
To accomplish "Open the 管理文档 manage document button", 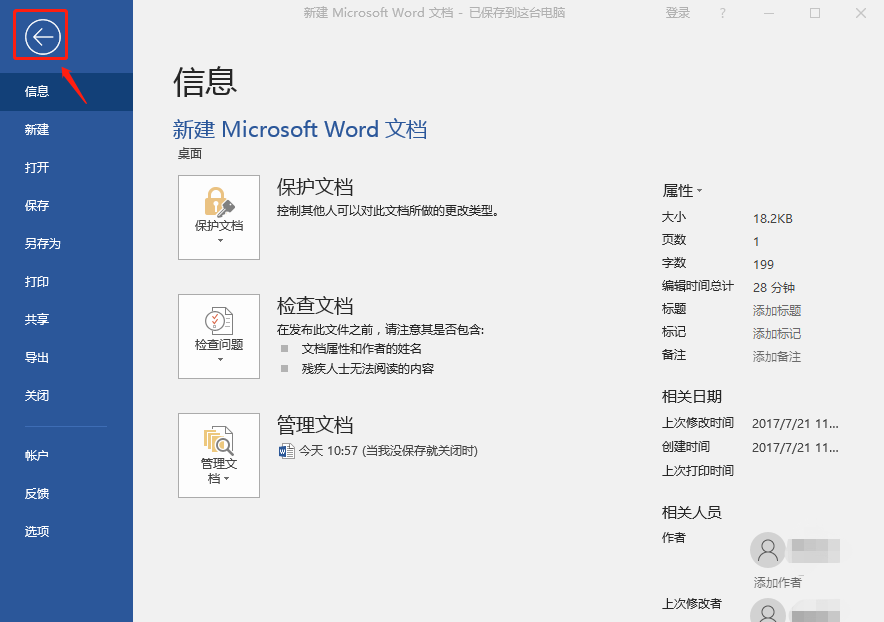I will (x=219, y=455).
